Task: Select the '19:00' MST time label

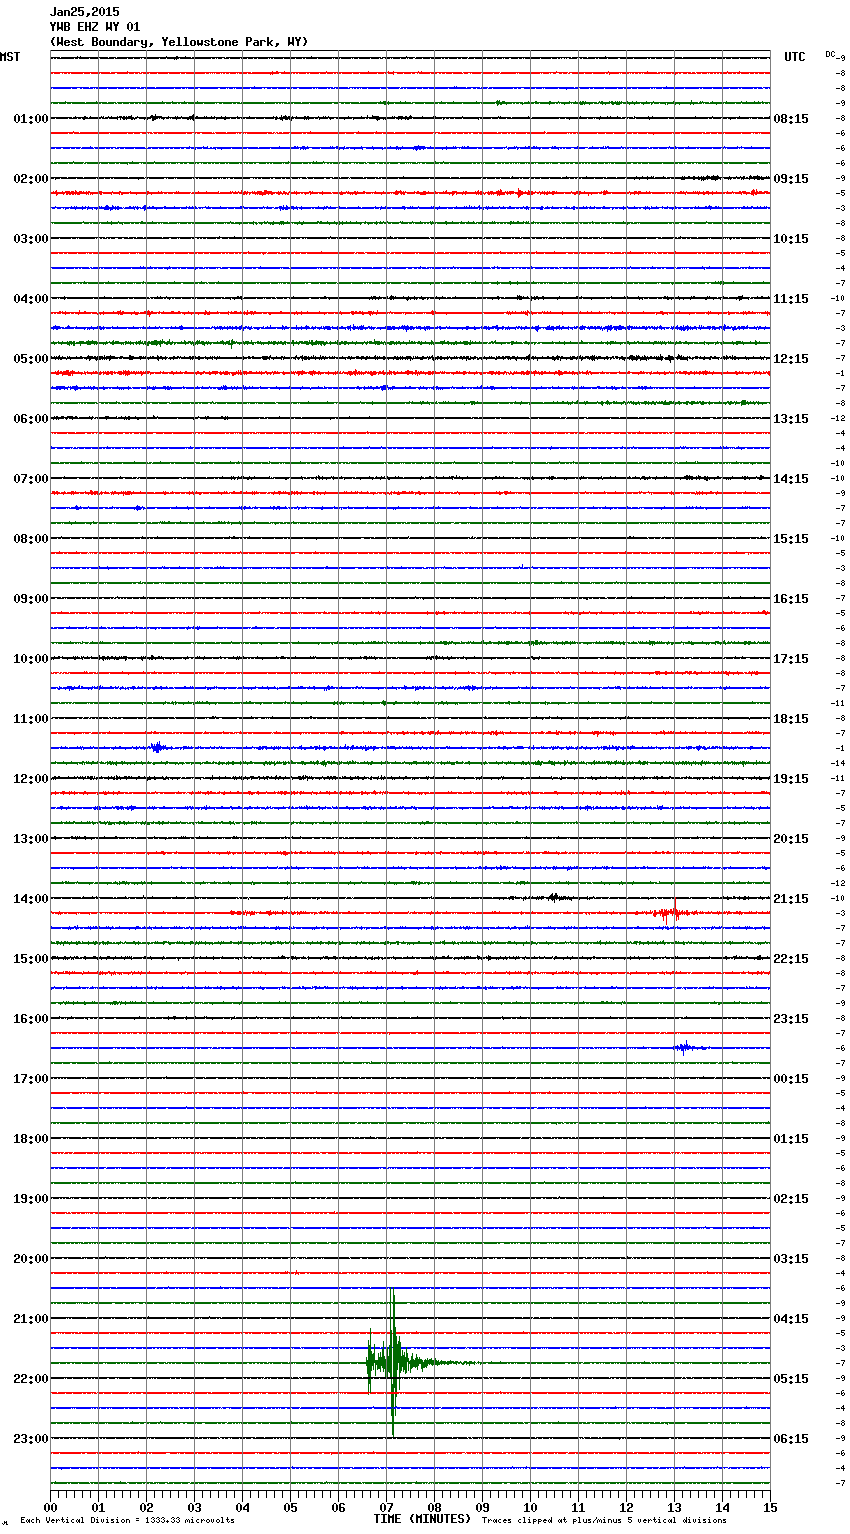Action: pos(31,1199)
